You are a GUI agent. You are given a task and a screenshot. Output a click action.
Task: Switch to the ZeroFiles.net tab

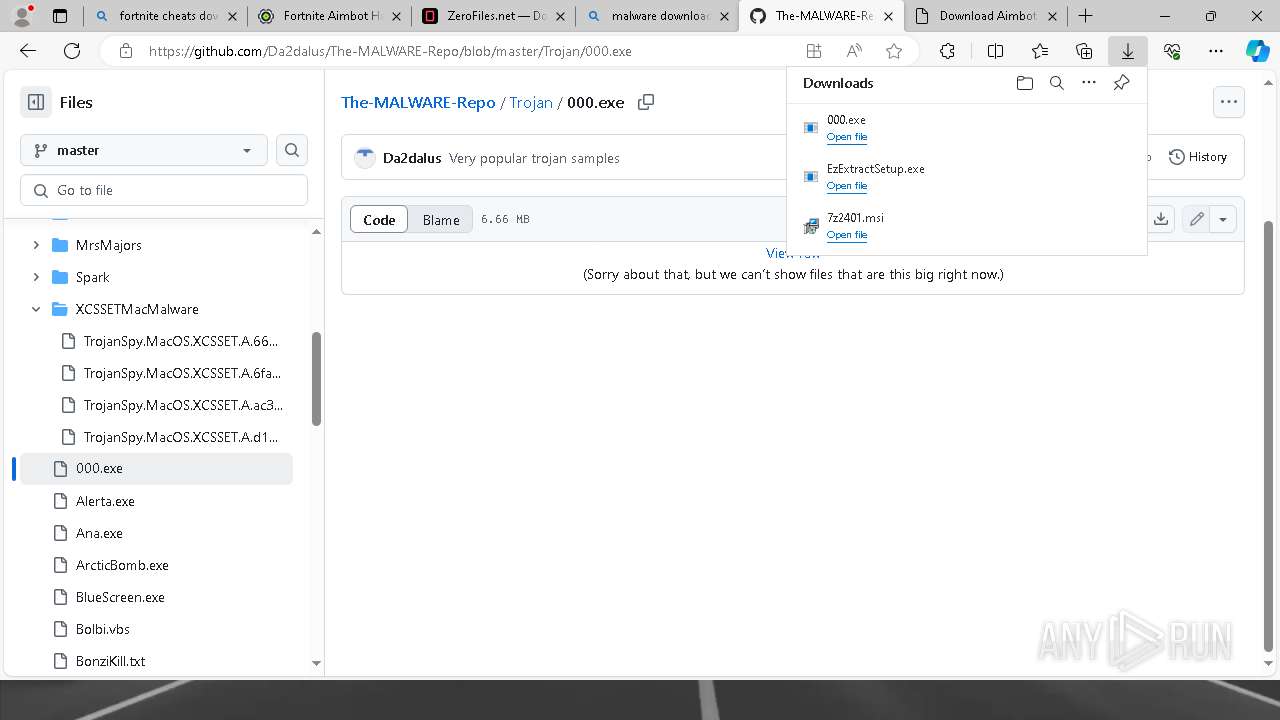(x=494, y=16)
